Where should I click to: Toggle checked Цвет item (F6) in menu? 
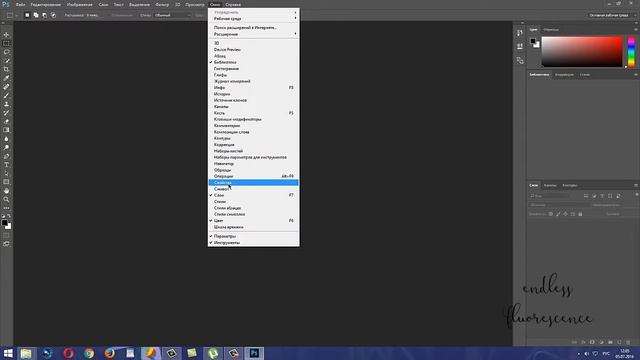click(253, 220)
